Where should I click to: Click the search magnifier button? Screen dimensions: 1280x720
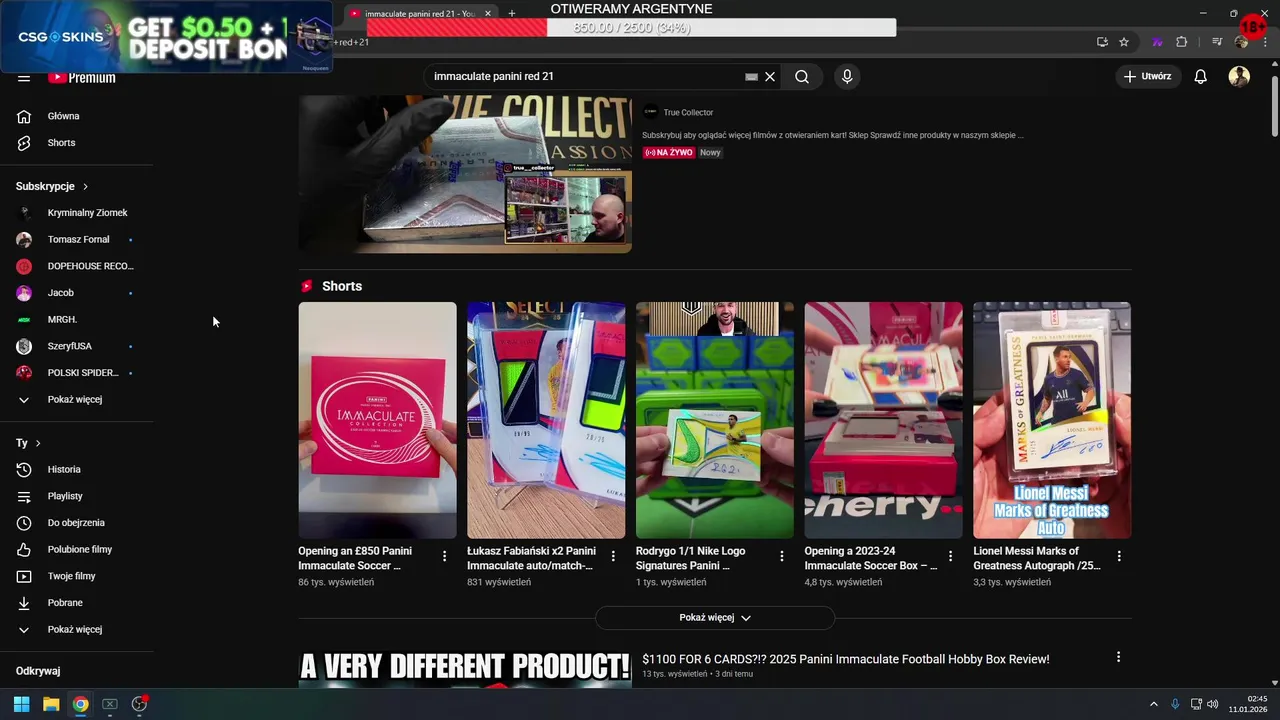pos(802,76)
